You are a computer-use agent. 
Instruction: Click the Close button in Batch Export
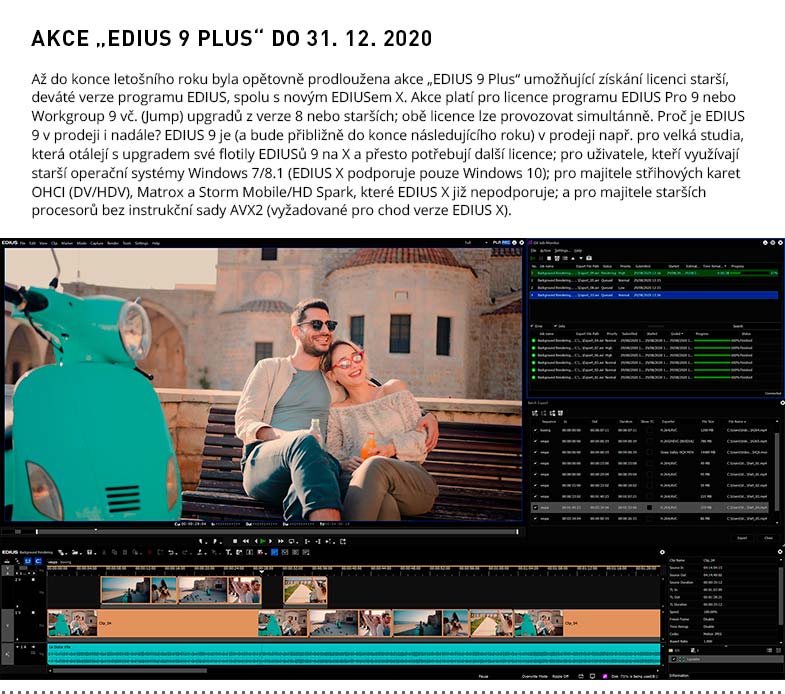coord(768,537)
